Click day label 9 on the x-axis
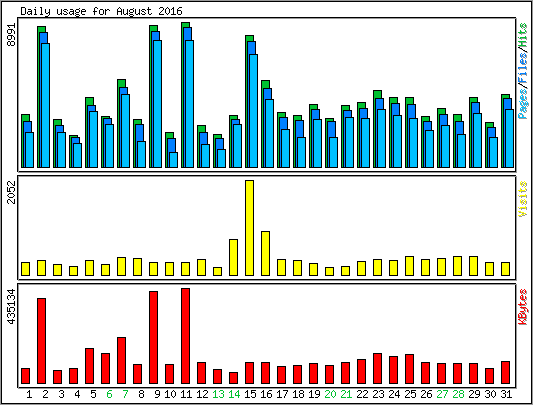 157,394
